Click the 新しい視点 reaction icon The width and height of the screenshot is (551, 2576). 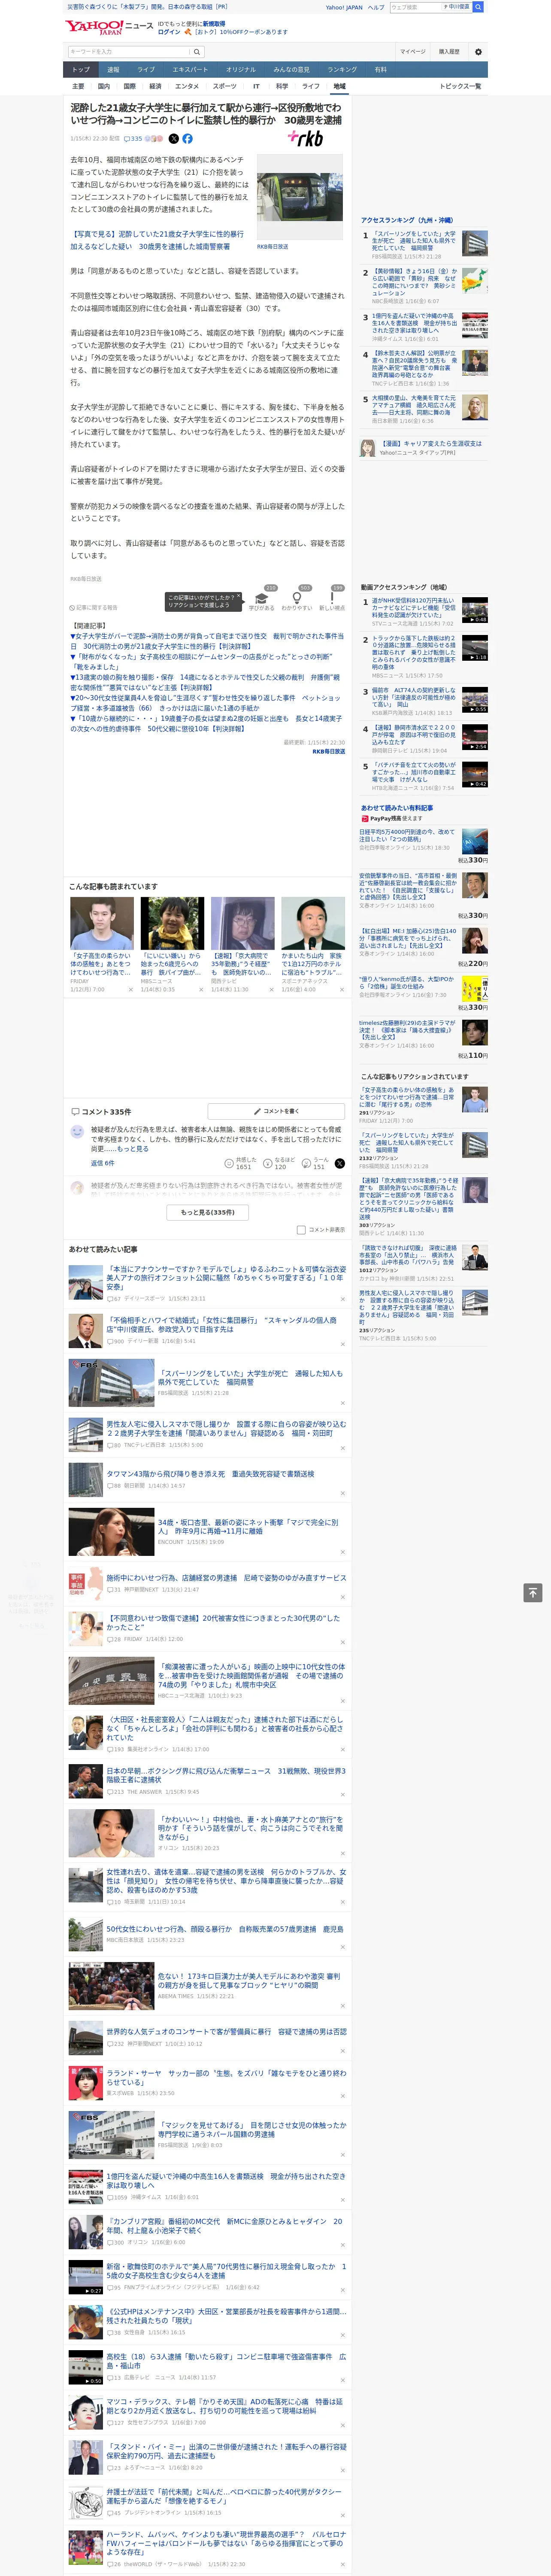point(332,598)
